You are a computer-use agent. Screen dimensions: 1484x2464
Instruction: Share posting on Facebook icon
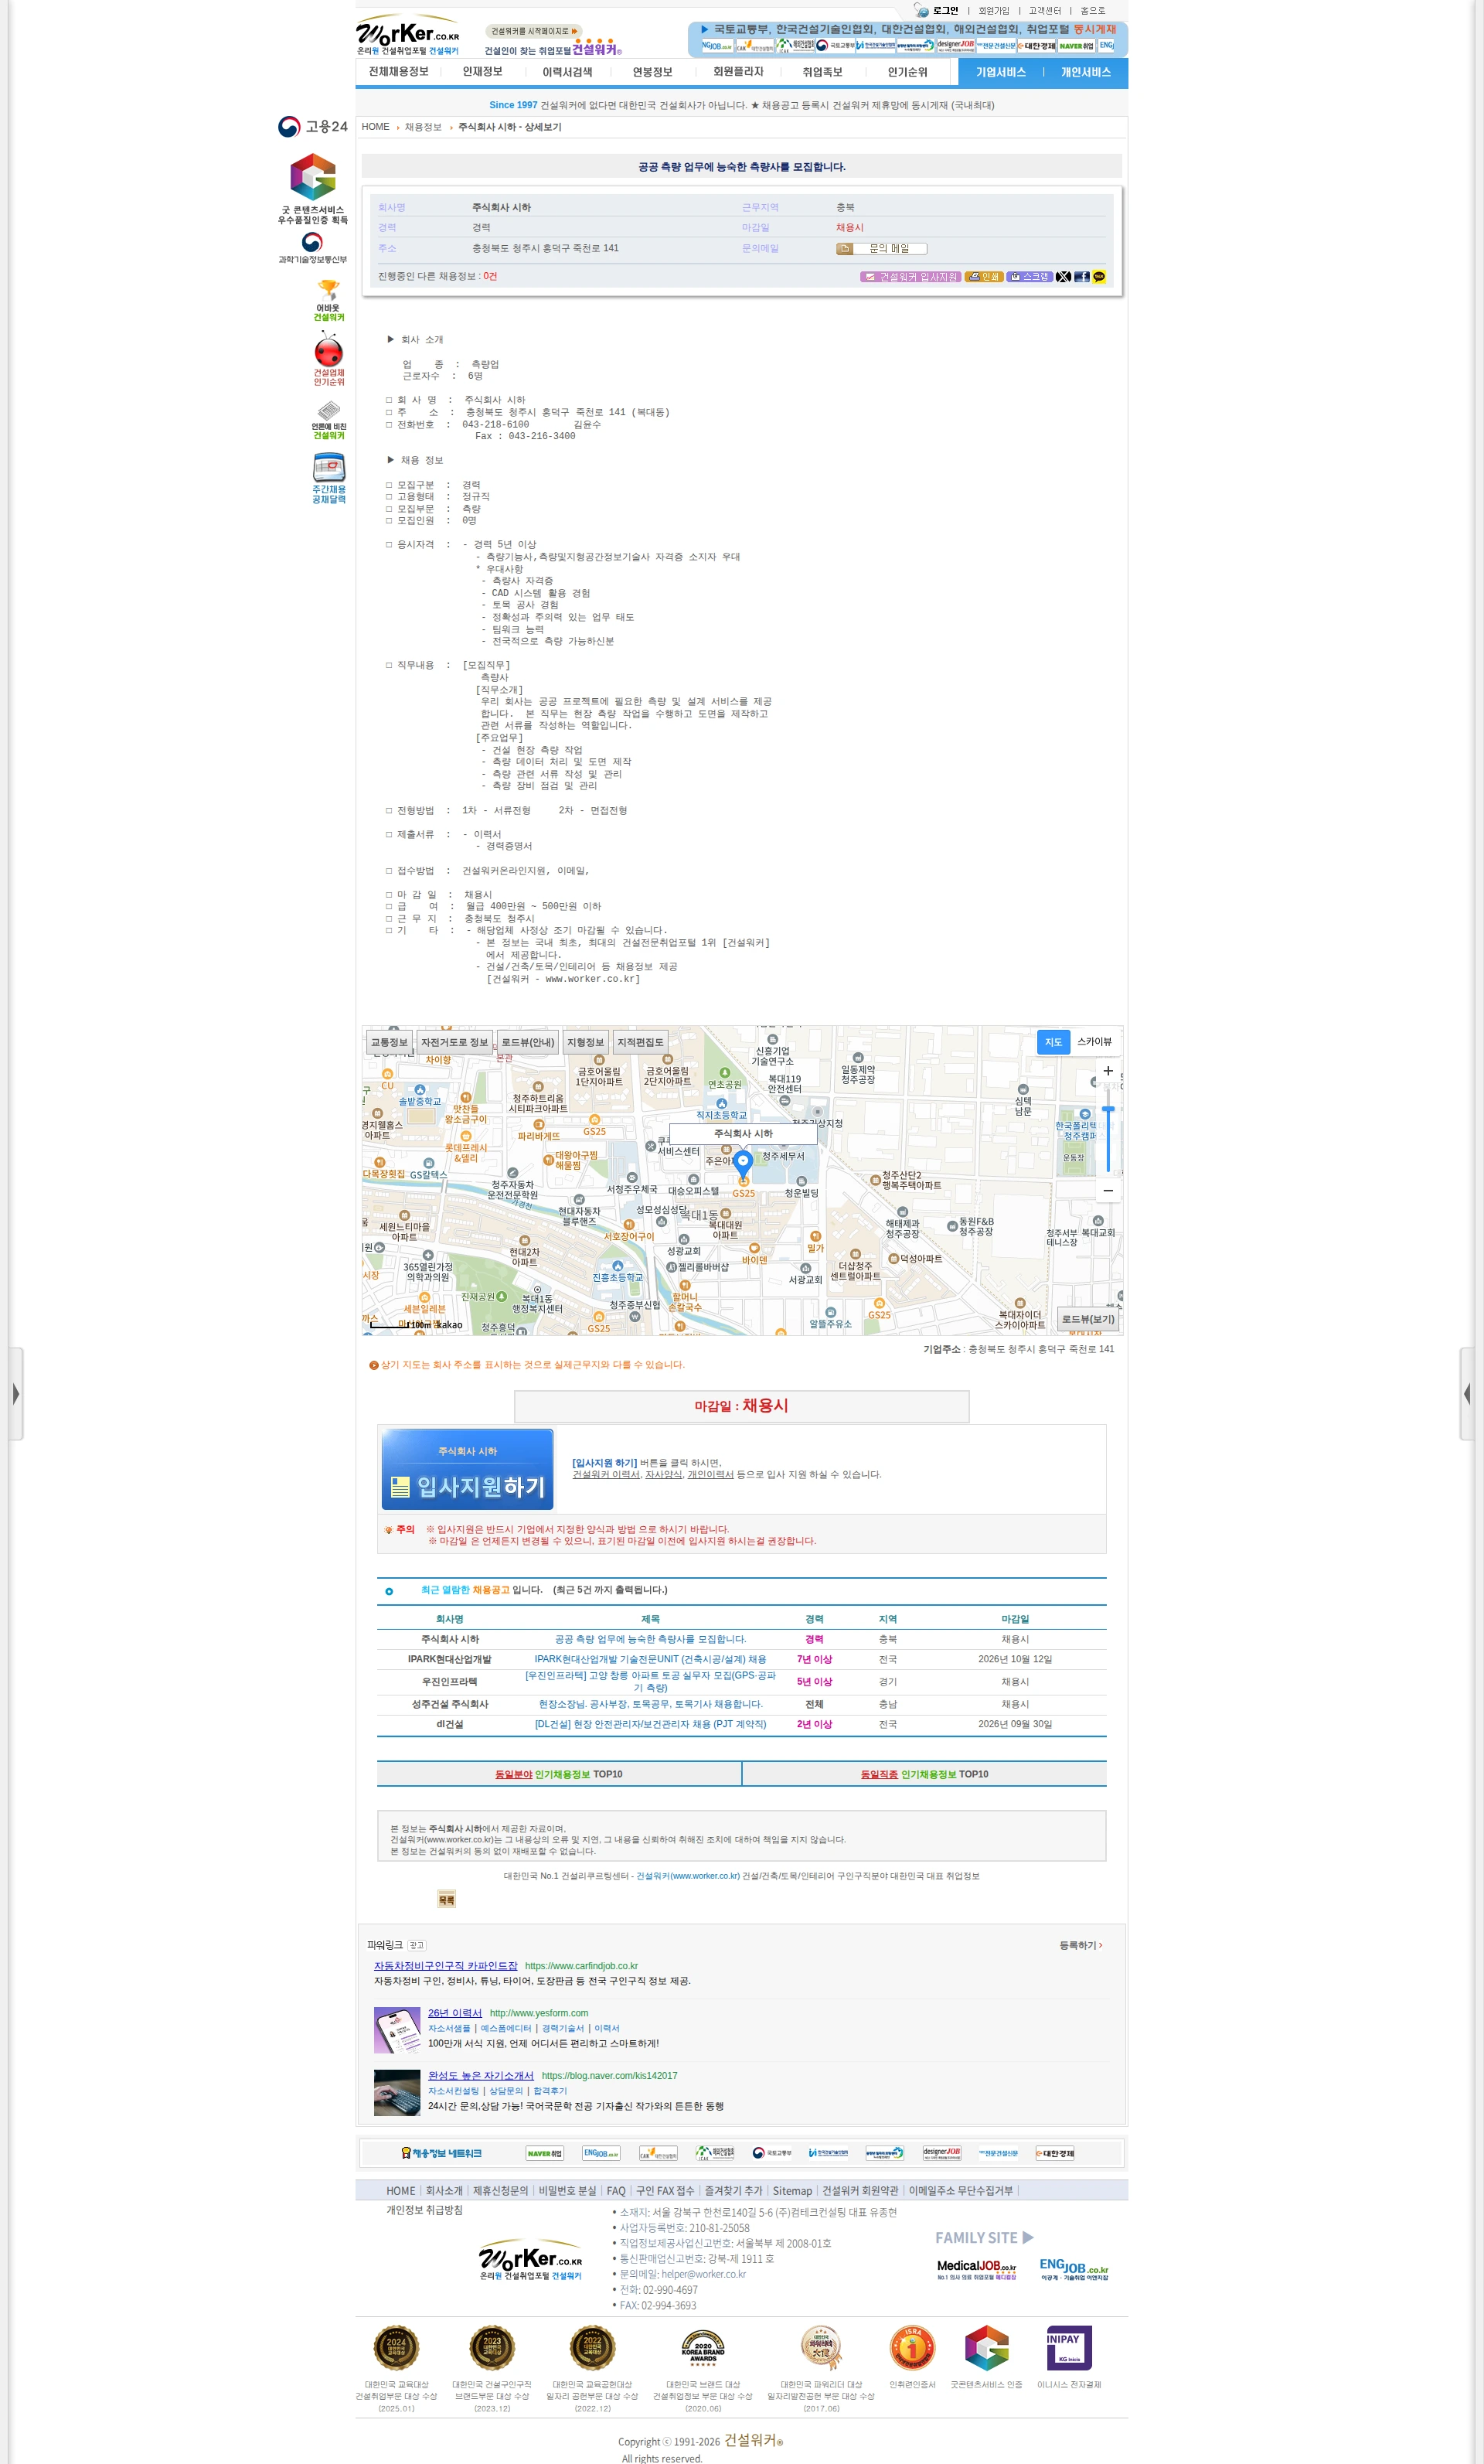1082,277
